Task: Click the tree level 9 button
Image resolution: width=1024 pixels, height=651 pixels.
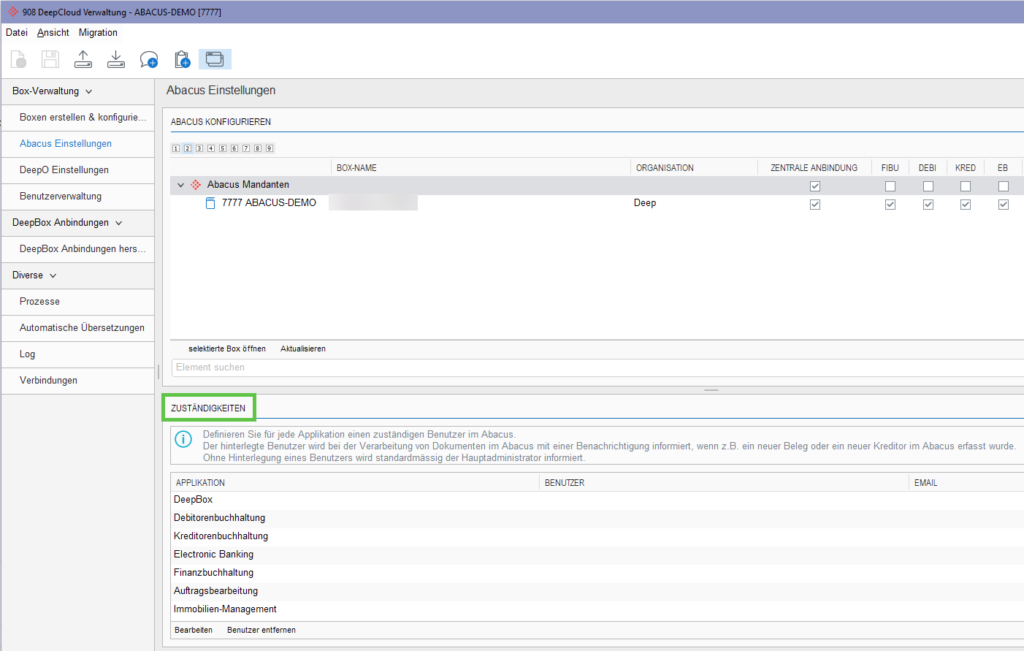Action: [270, 148]
